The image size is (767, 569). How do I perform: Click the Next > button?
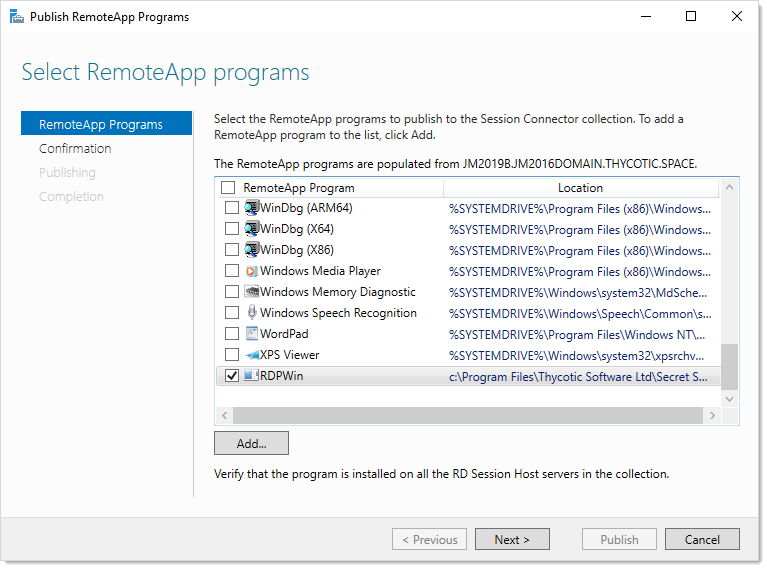point(512,539)
